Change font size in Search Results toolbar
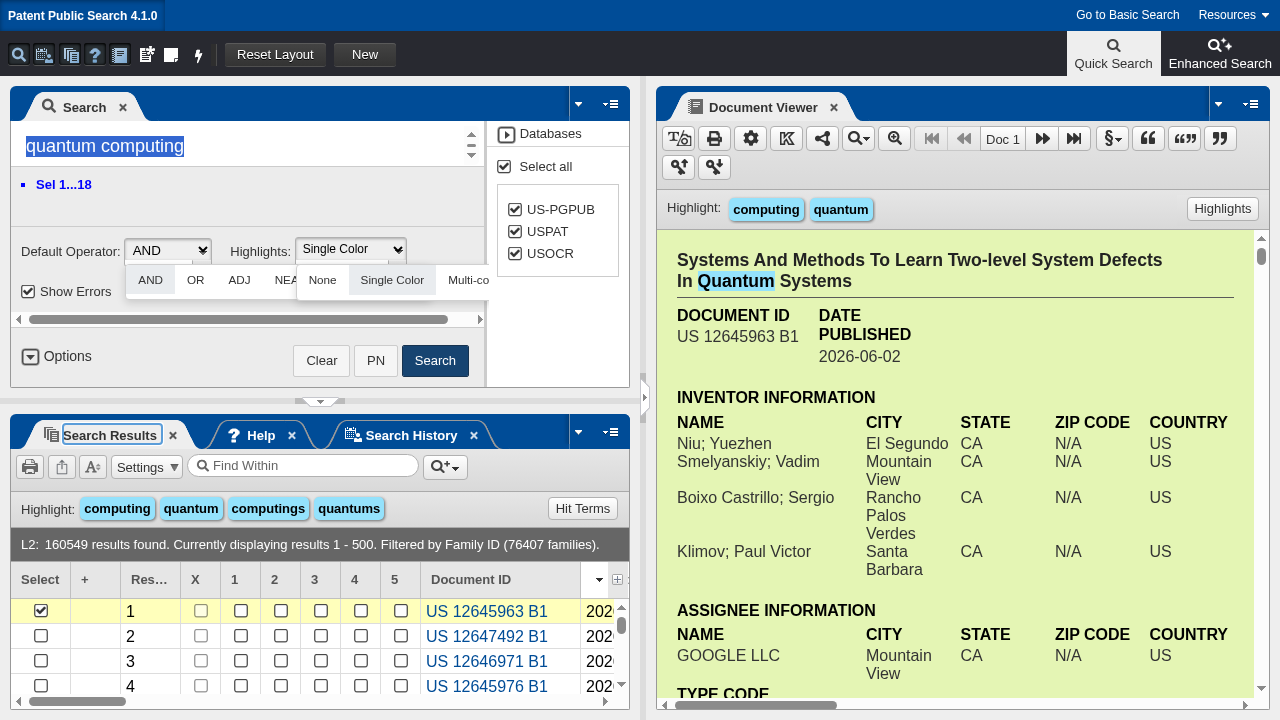This screenshot has width=1280, height=720. (93, 466)
